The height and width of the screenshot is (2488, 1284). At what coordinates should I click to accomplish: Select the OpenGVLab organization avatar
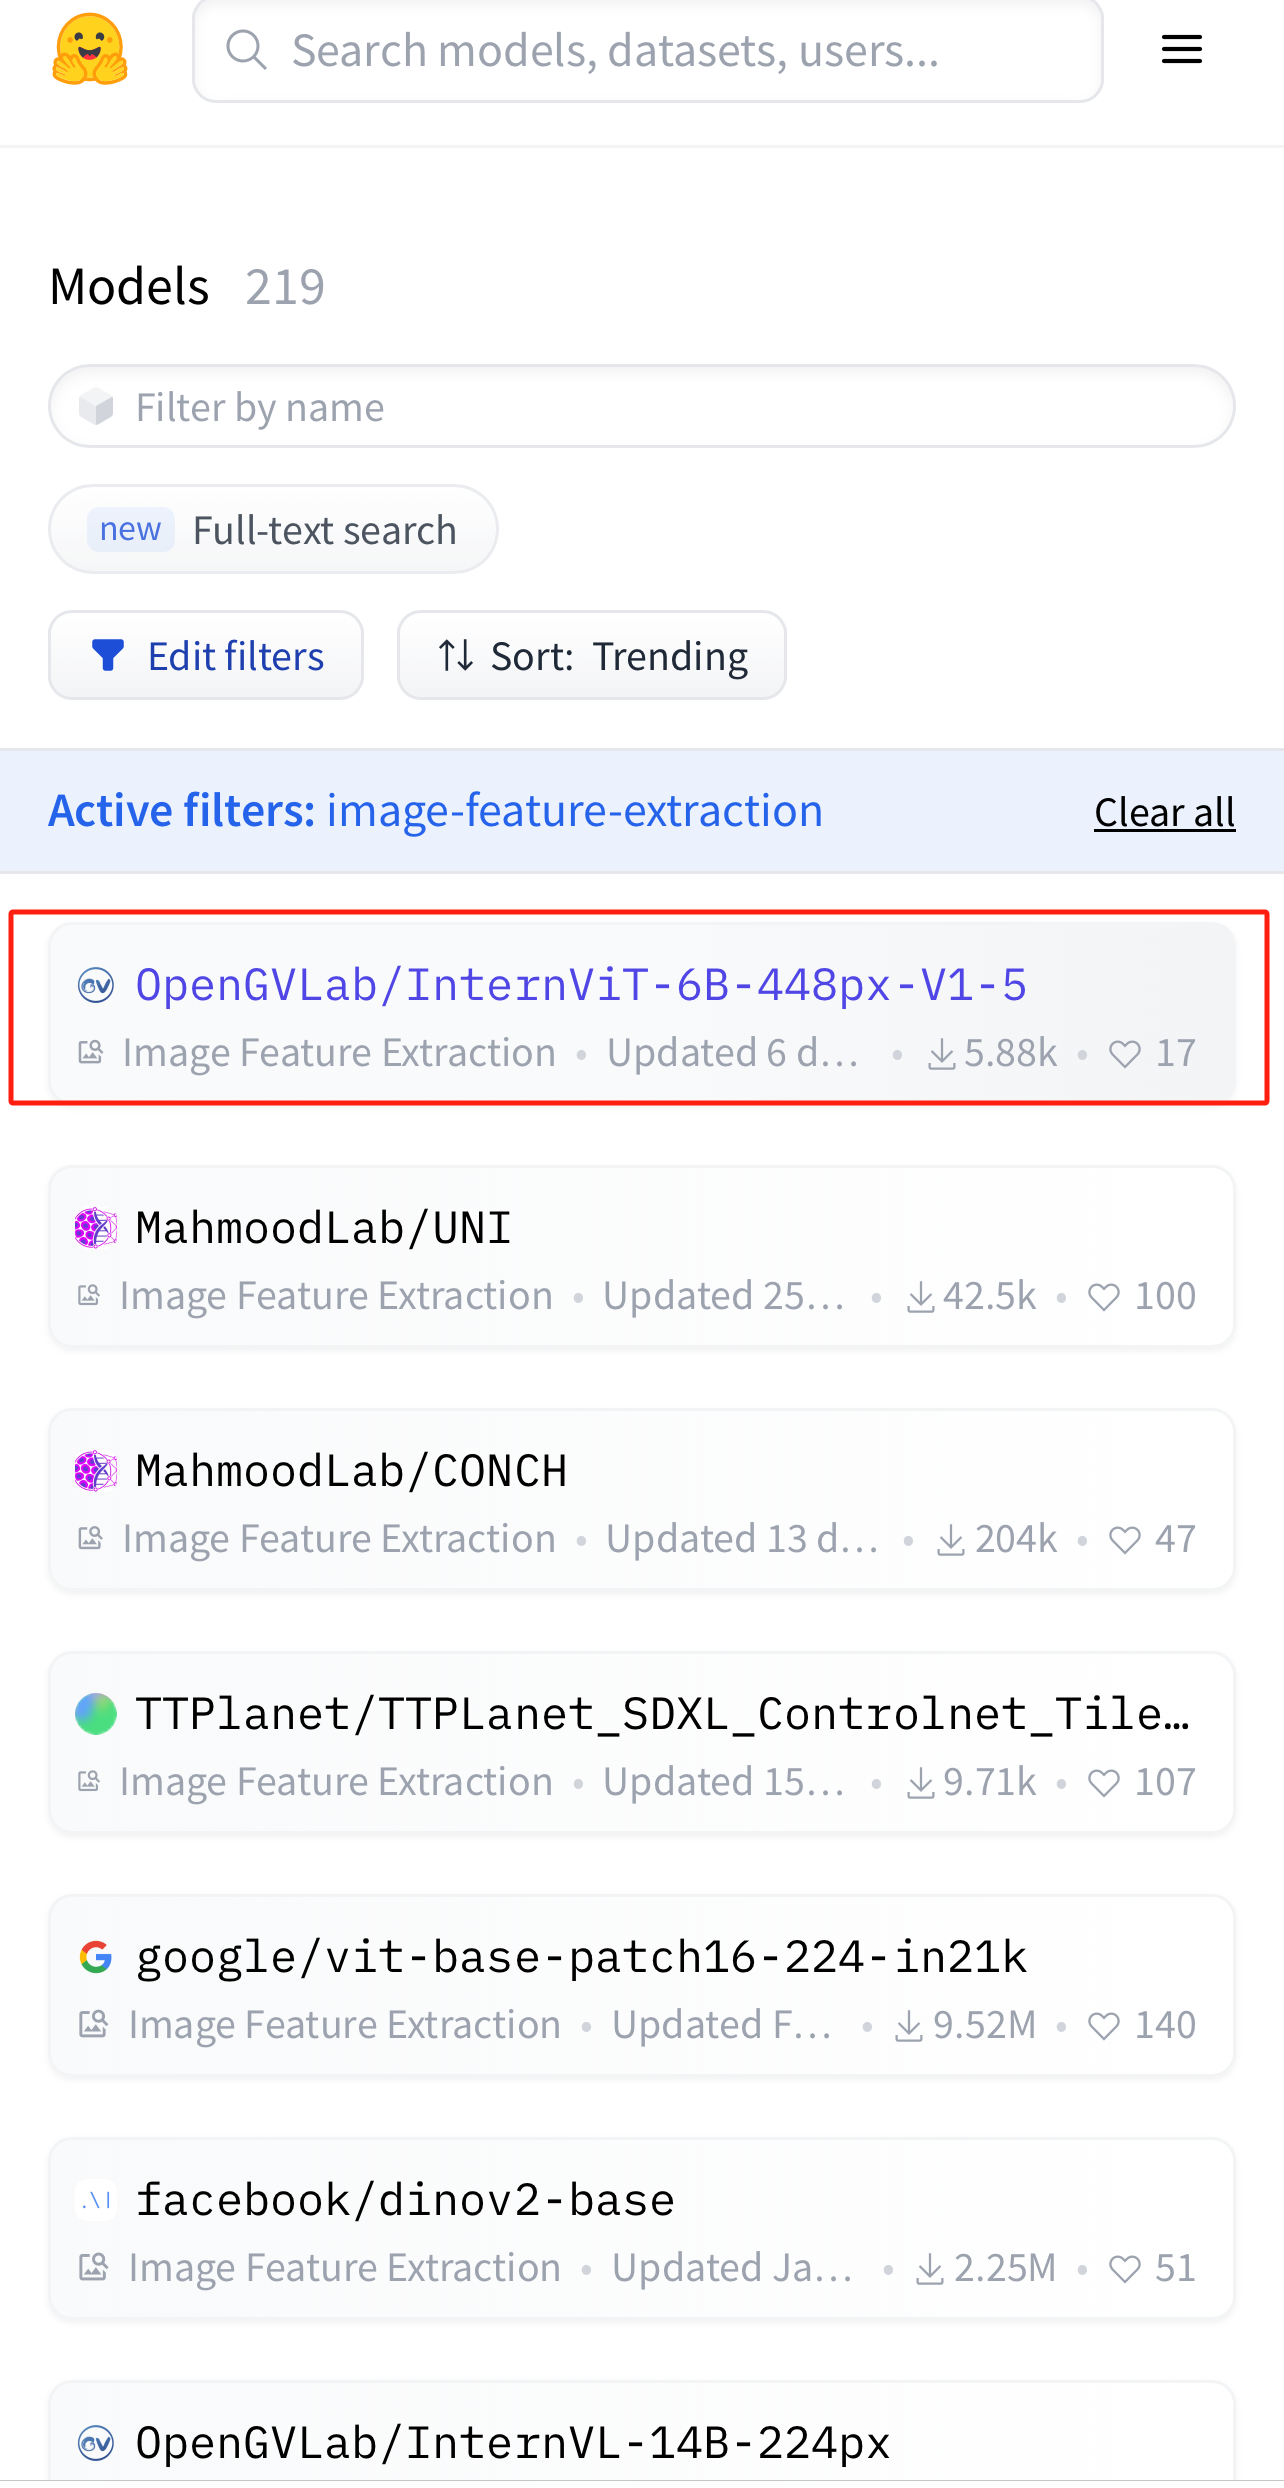pyautogui.click(x=98, y=984)
